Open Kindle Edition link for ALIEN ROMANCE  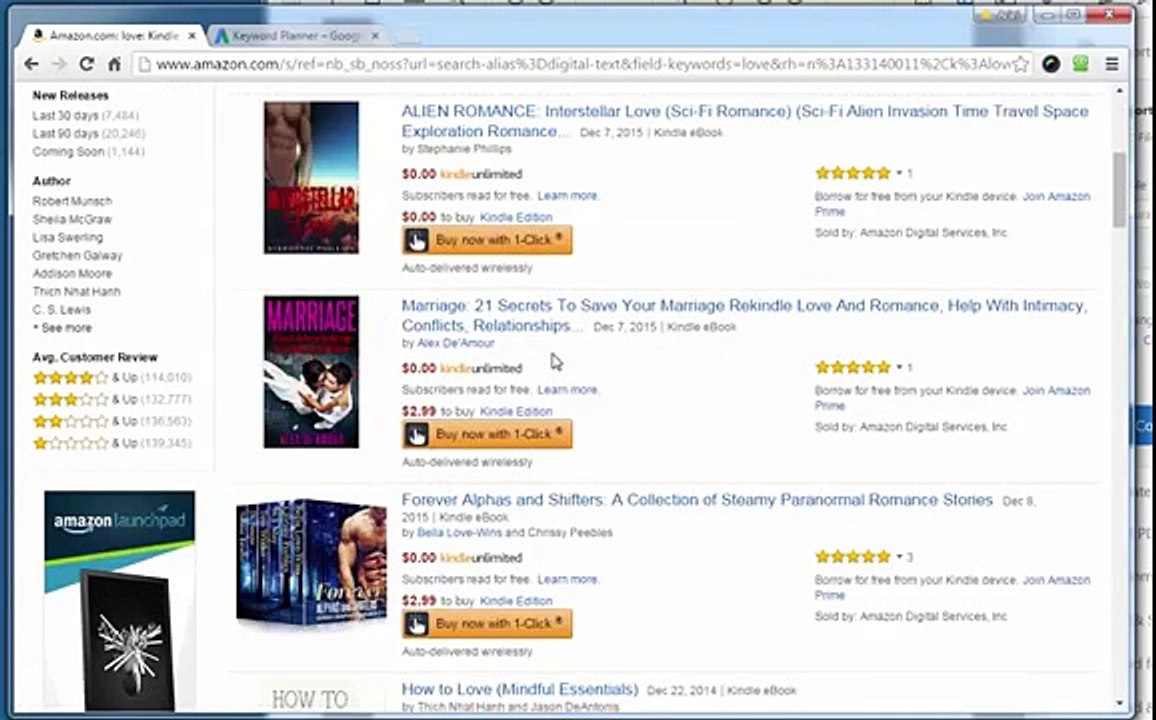[x=516, y=217]
